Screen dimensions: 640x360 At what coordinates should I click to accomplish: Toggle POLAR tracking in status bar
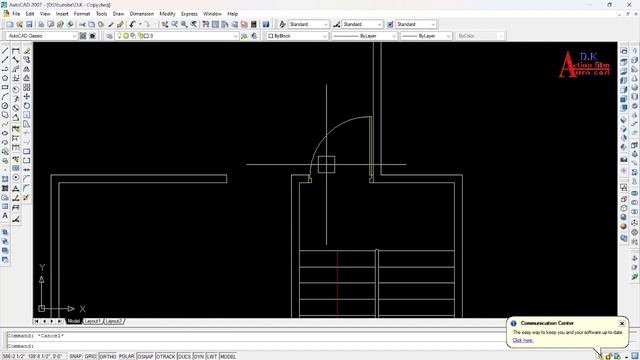click(x=127, y=356)
